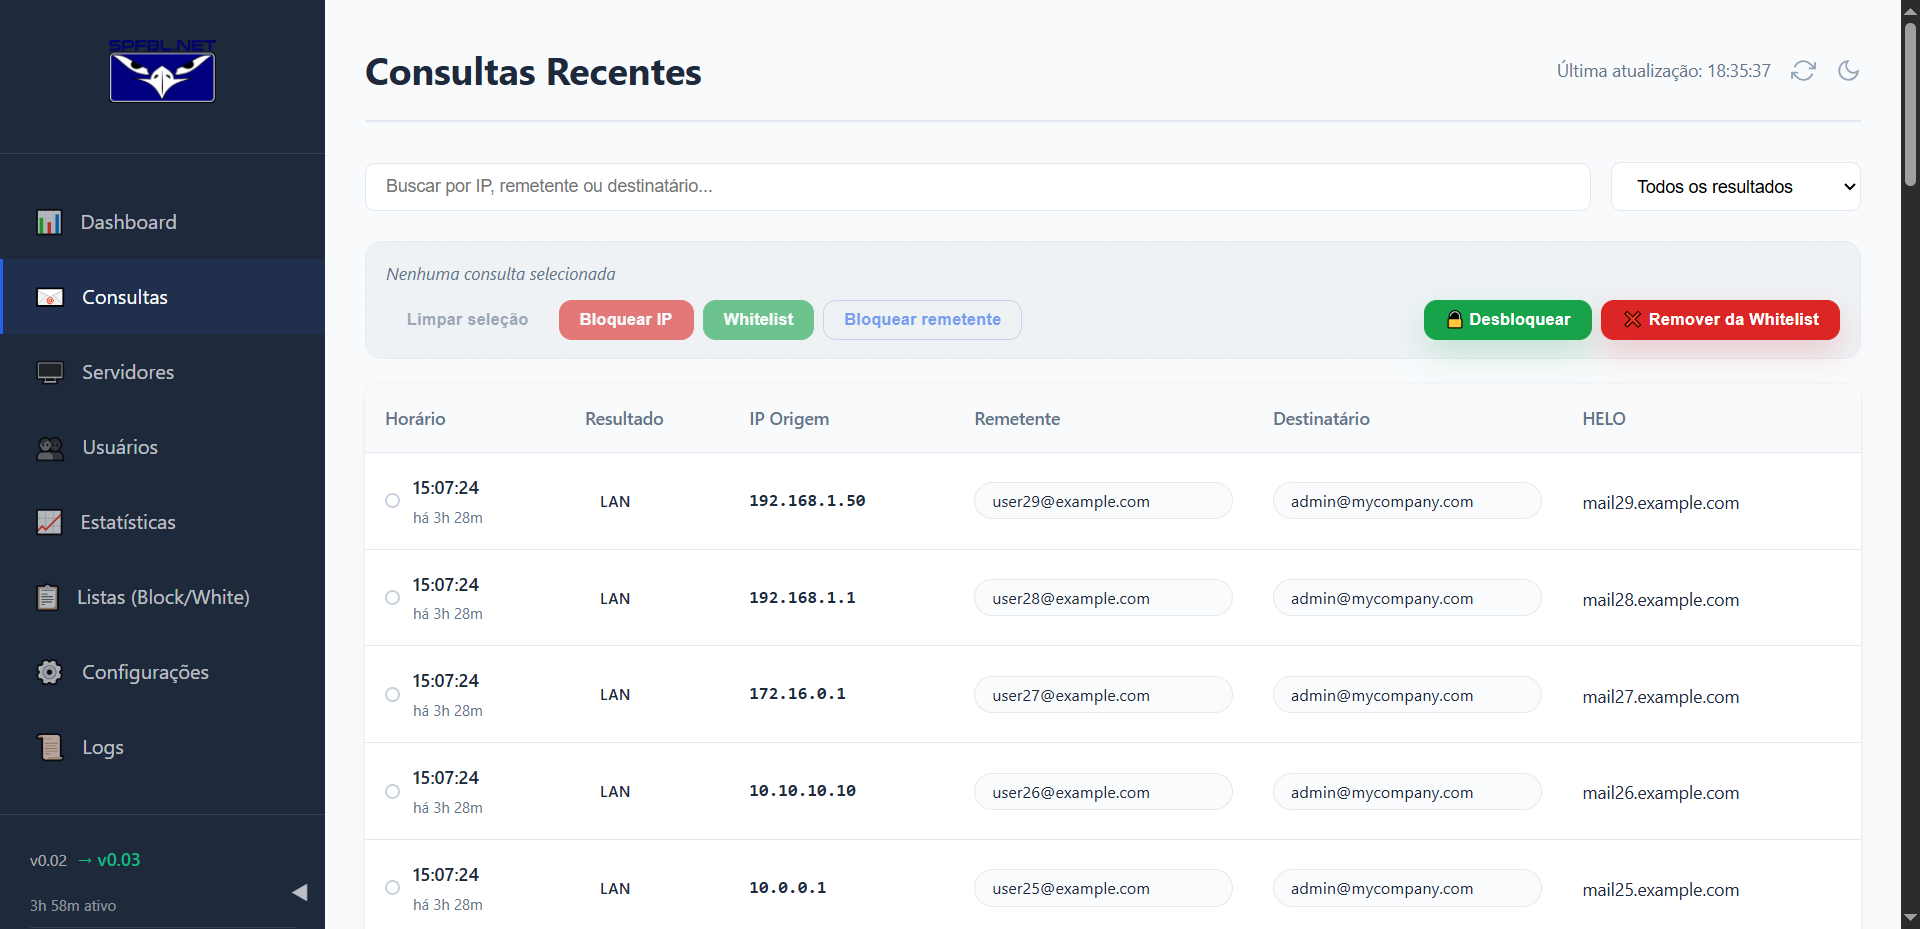Click the Última atualização timestamp

[1663, 71]
